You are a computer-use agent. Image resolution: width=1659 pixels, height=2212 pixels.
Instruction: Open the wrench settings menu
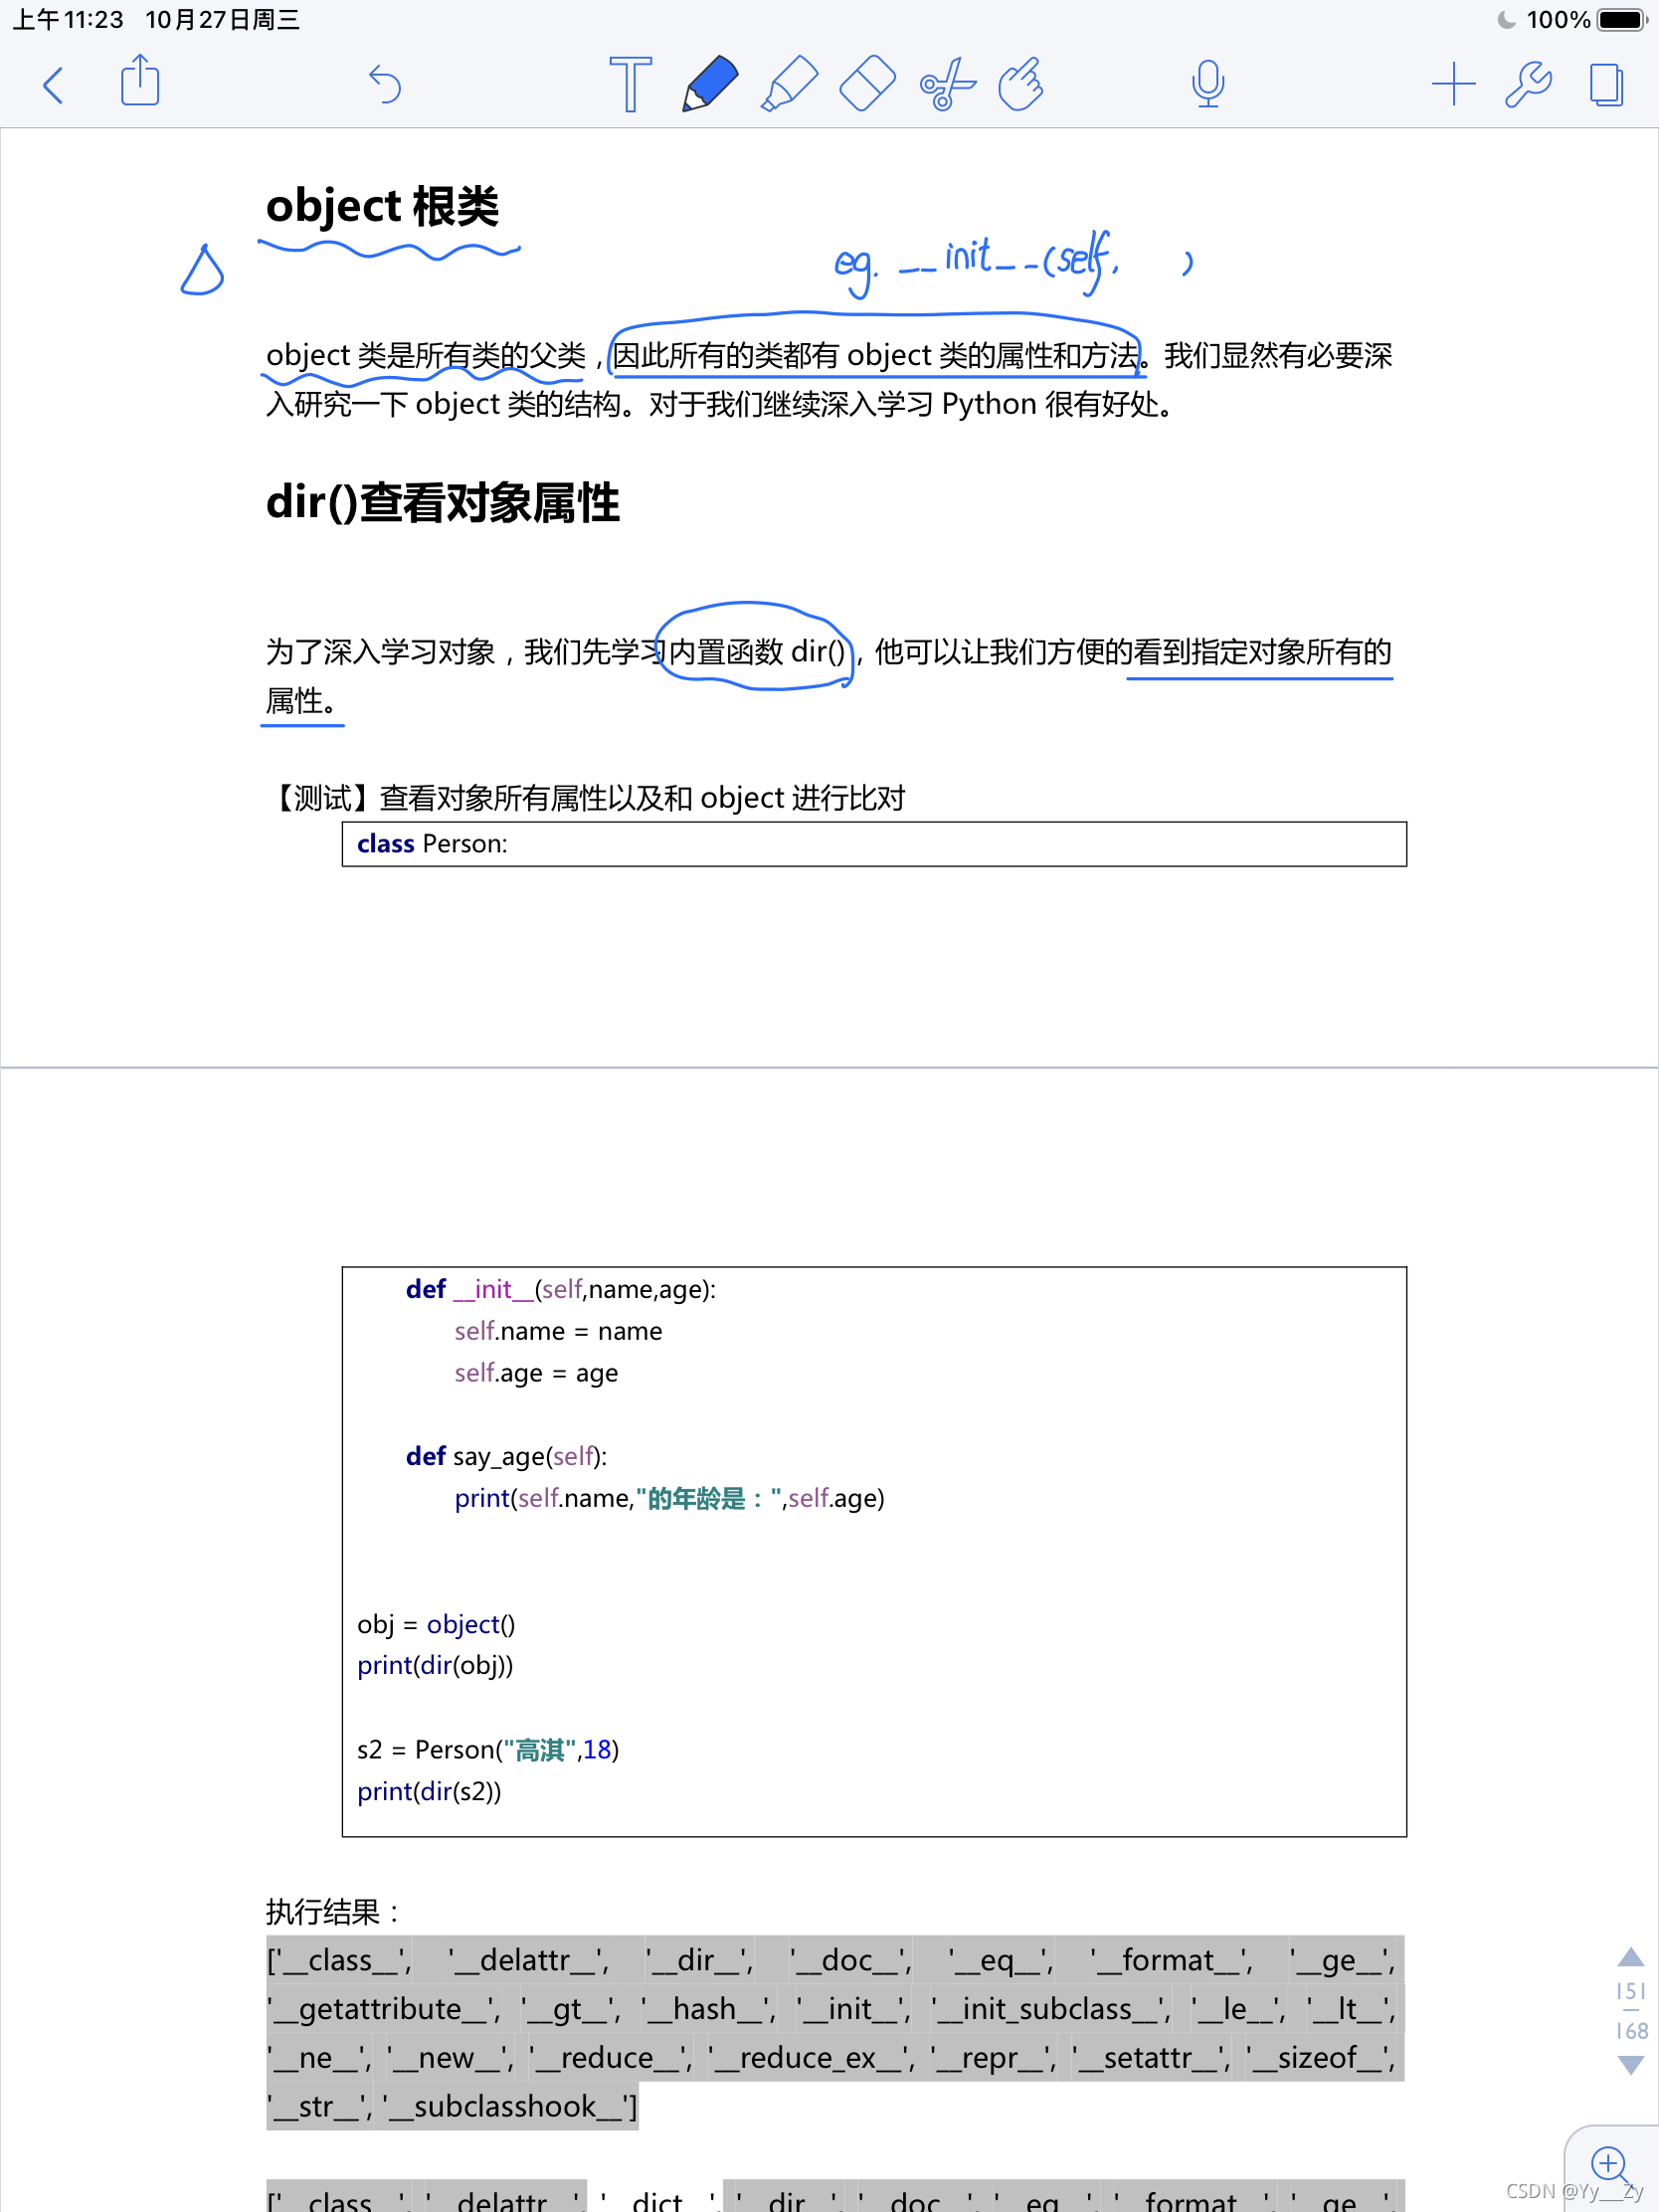pyautogui.click(x=1528, y=85)
